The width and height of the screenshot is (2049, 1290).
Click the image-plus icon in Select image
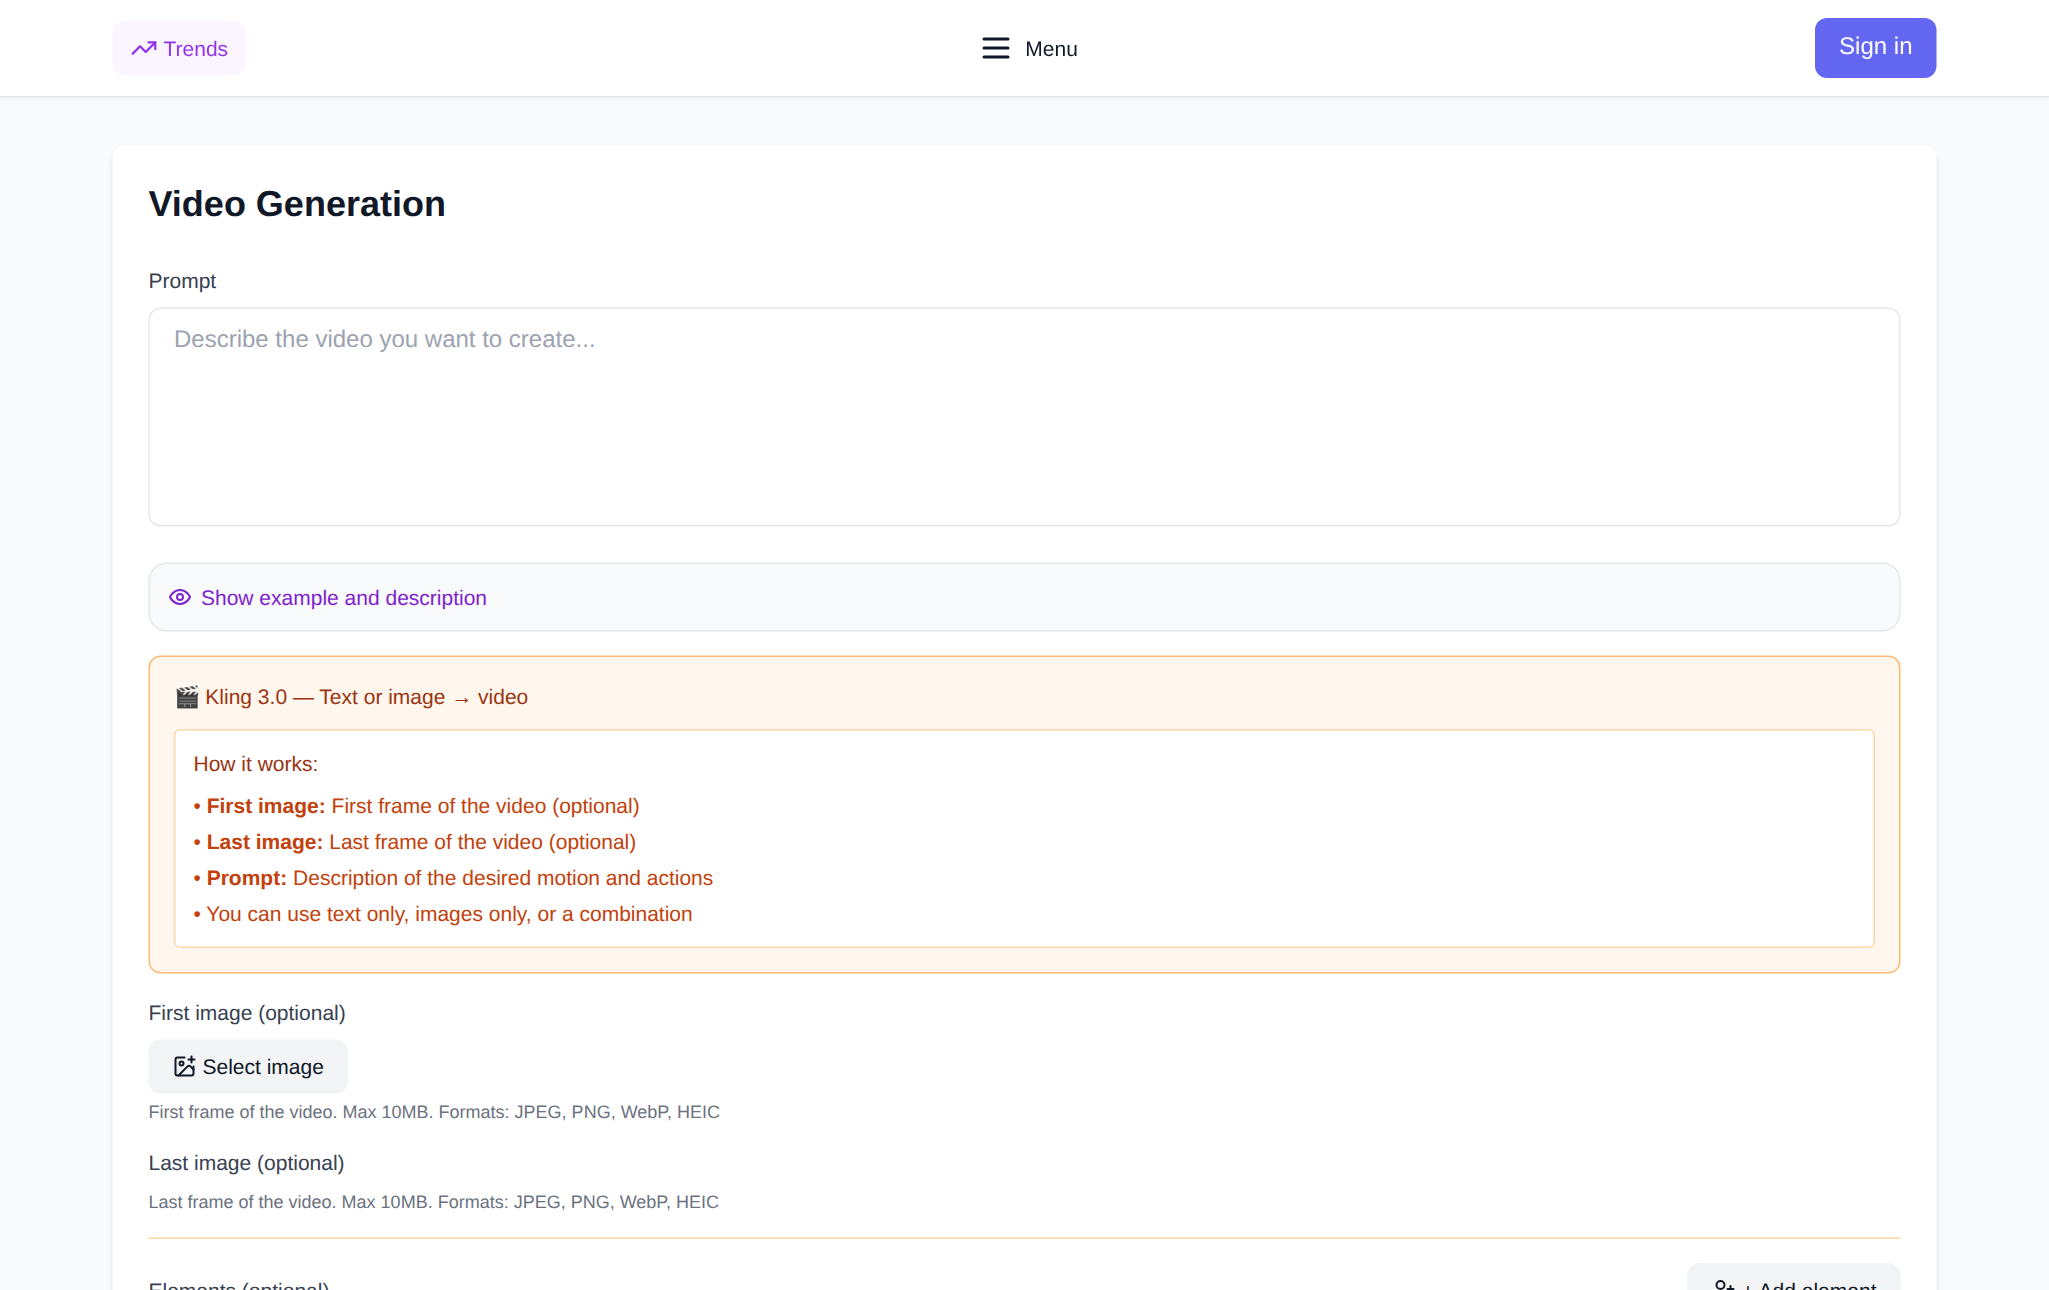pyautogui.click(x=184, y=1066)
